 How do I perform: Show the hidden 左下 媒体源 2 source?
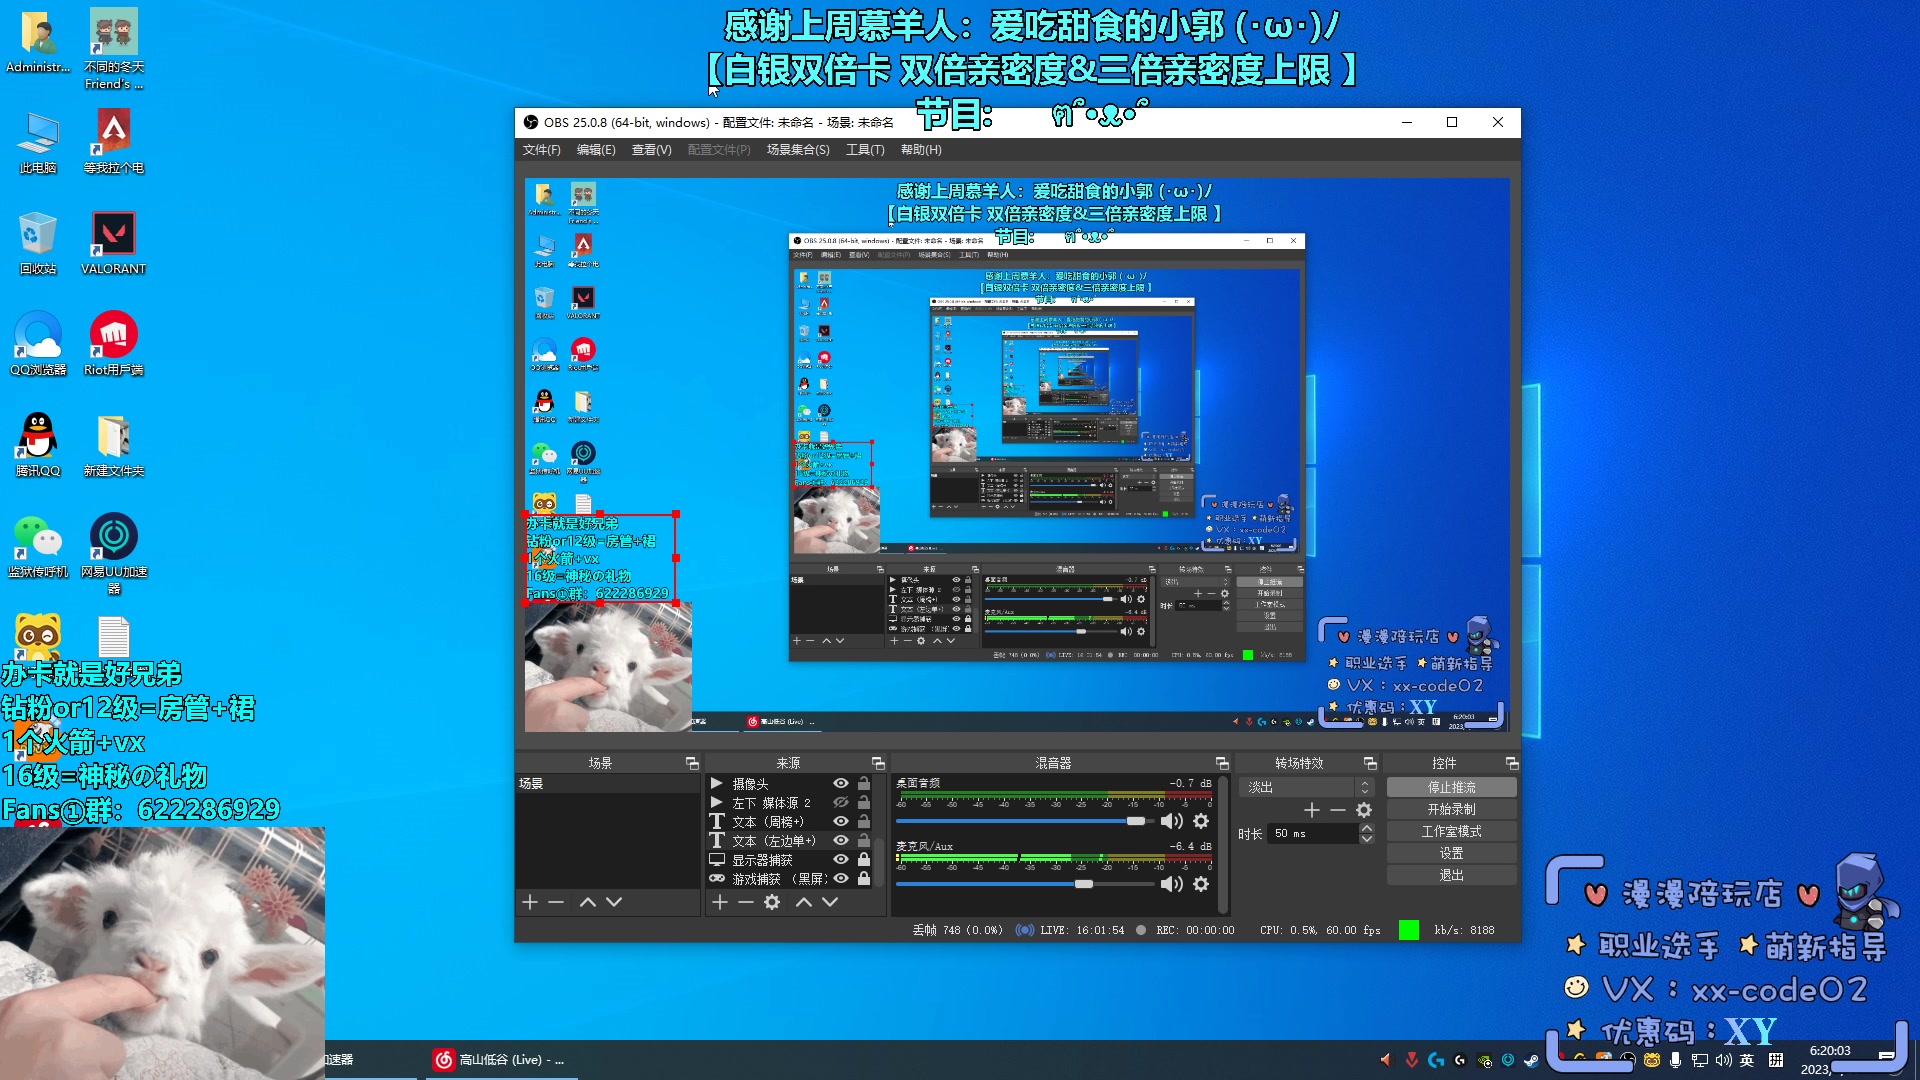coord(841,803)
